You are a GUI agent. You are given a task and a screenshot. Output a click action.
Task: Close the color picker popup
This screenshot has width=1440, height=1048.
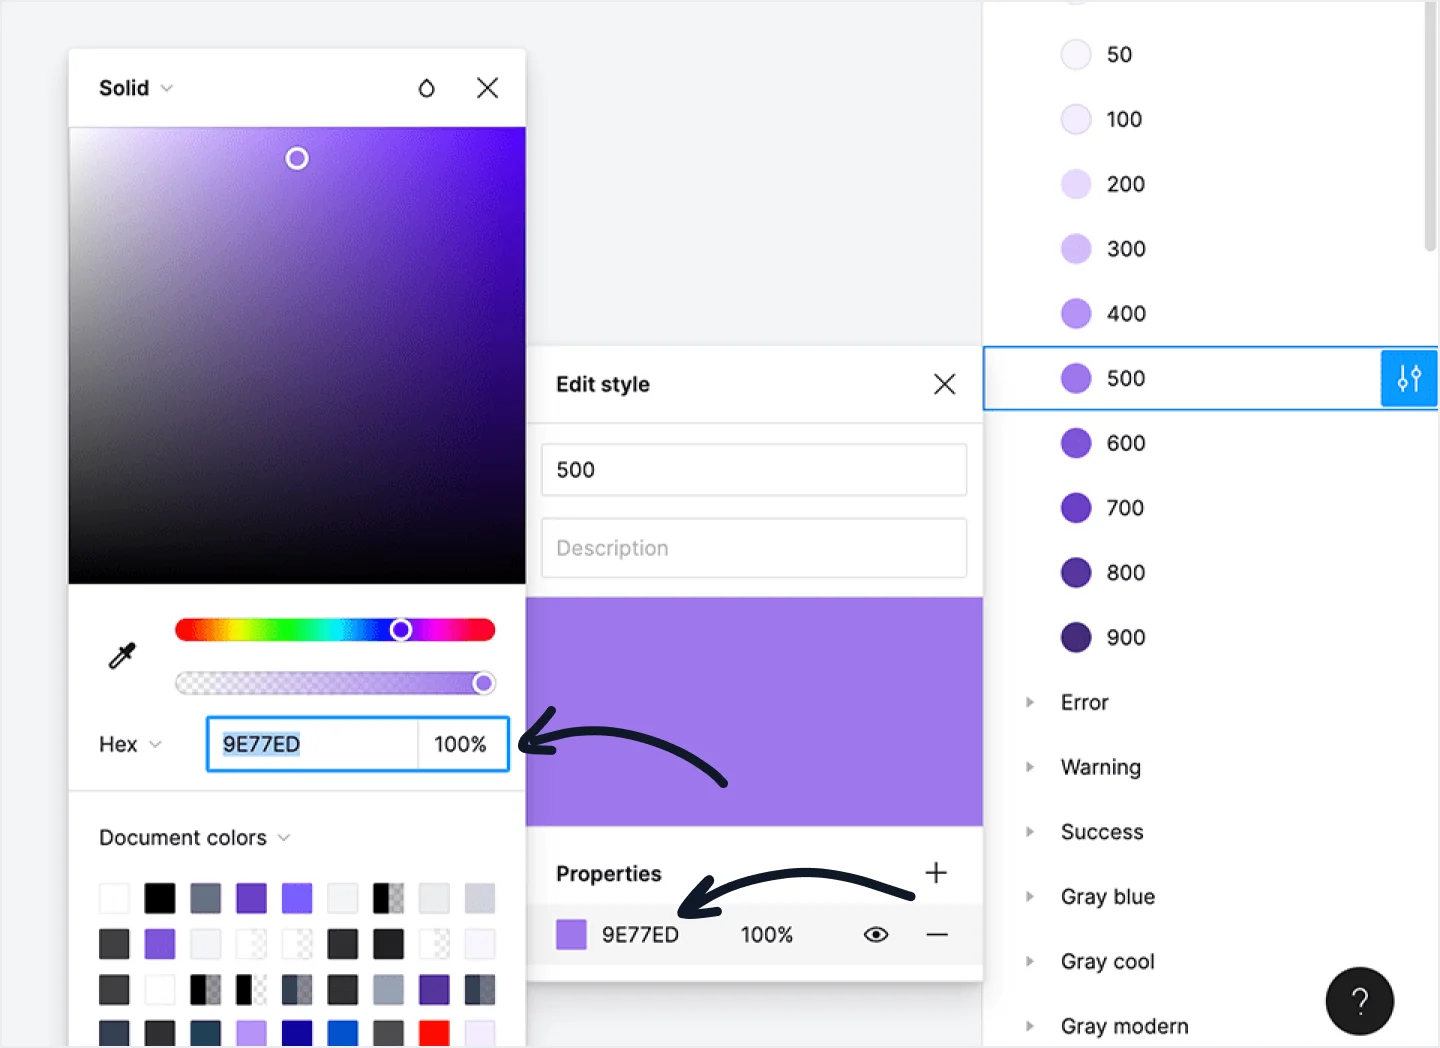(487, 88)
